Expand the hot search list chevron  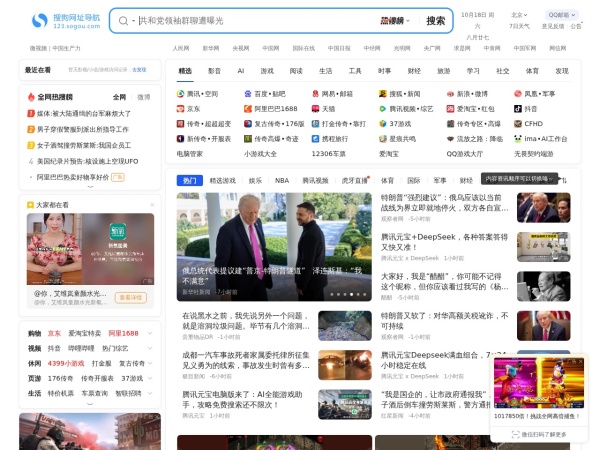coord(90,187)
